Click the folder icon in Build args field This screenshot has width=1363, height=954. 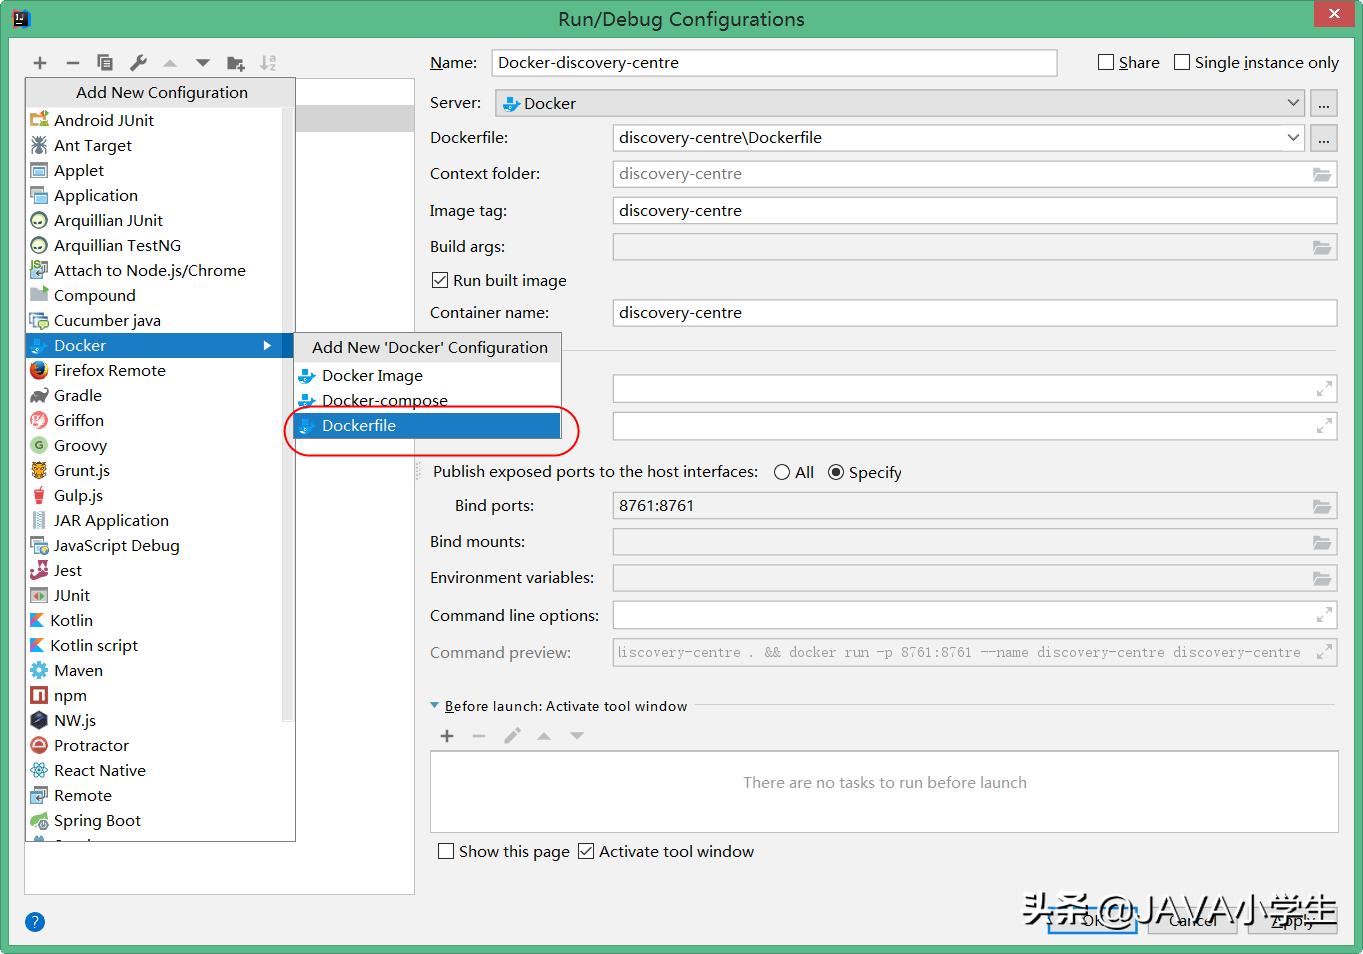click(x=1322, y=247)
